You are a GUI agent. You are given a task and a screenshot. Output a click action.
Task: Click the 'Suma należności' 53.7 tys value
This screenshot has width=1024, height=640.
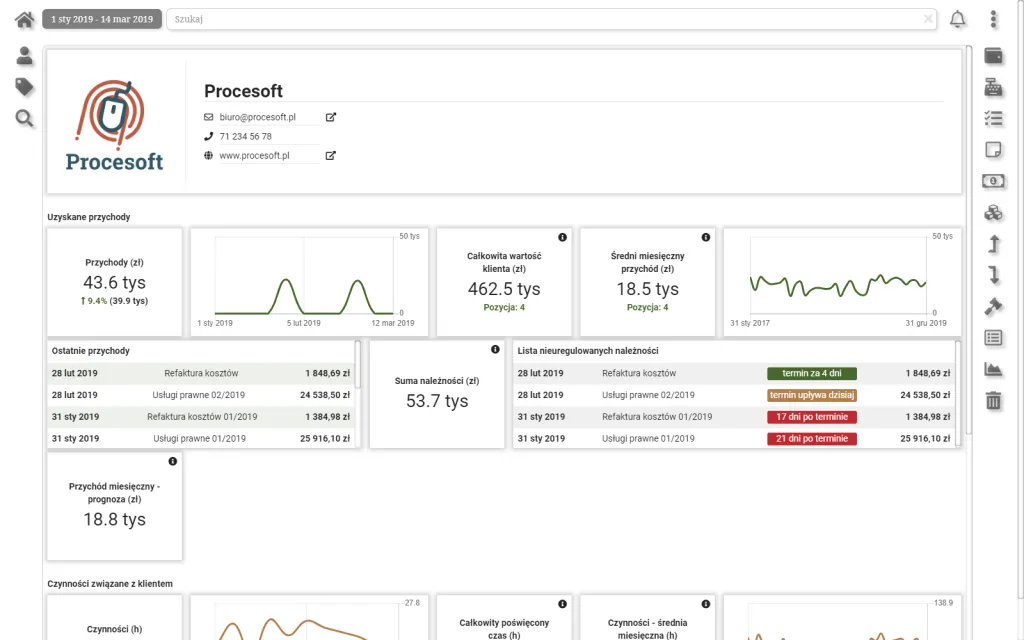point(437,401)
